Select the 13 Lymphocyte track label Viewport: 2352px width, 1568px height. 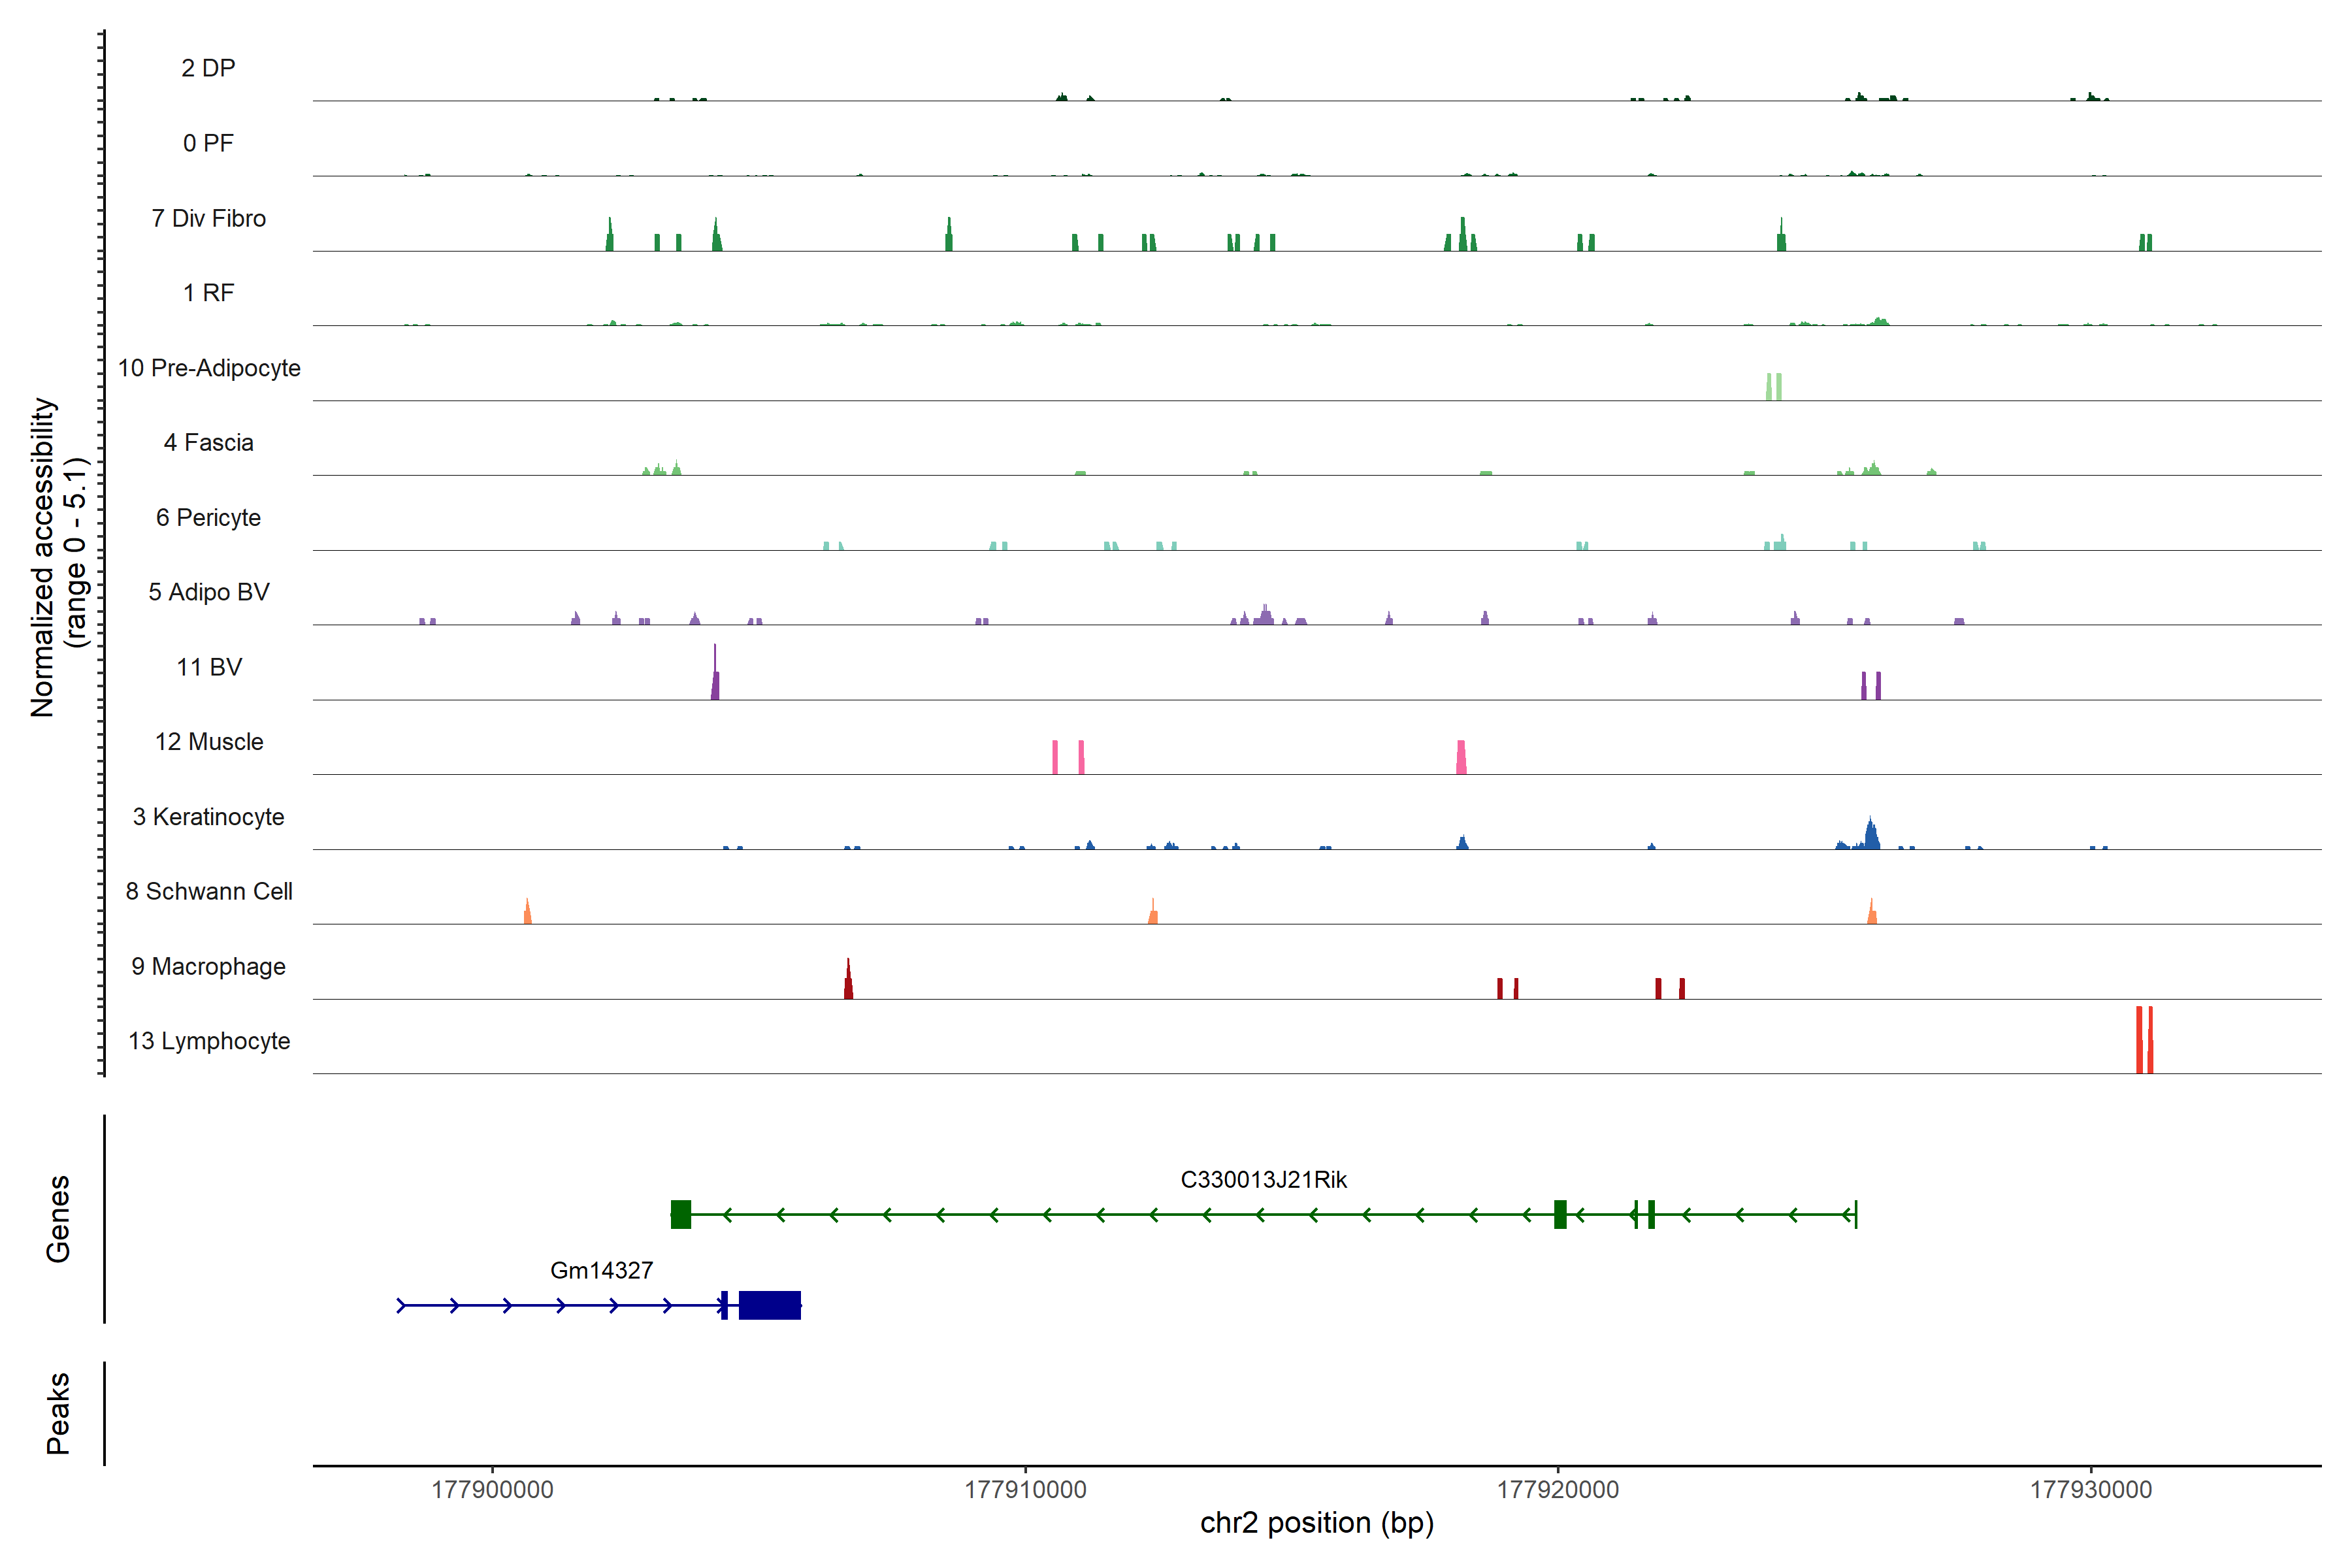click(209, 1041)
